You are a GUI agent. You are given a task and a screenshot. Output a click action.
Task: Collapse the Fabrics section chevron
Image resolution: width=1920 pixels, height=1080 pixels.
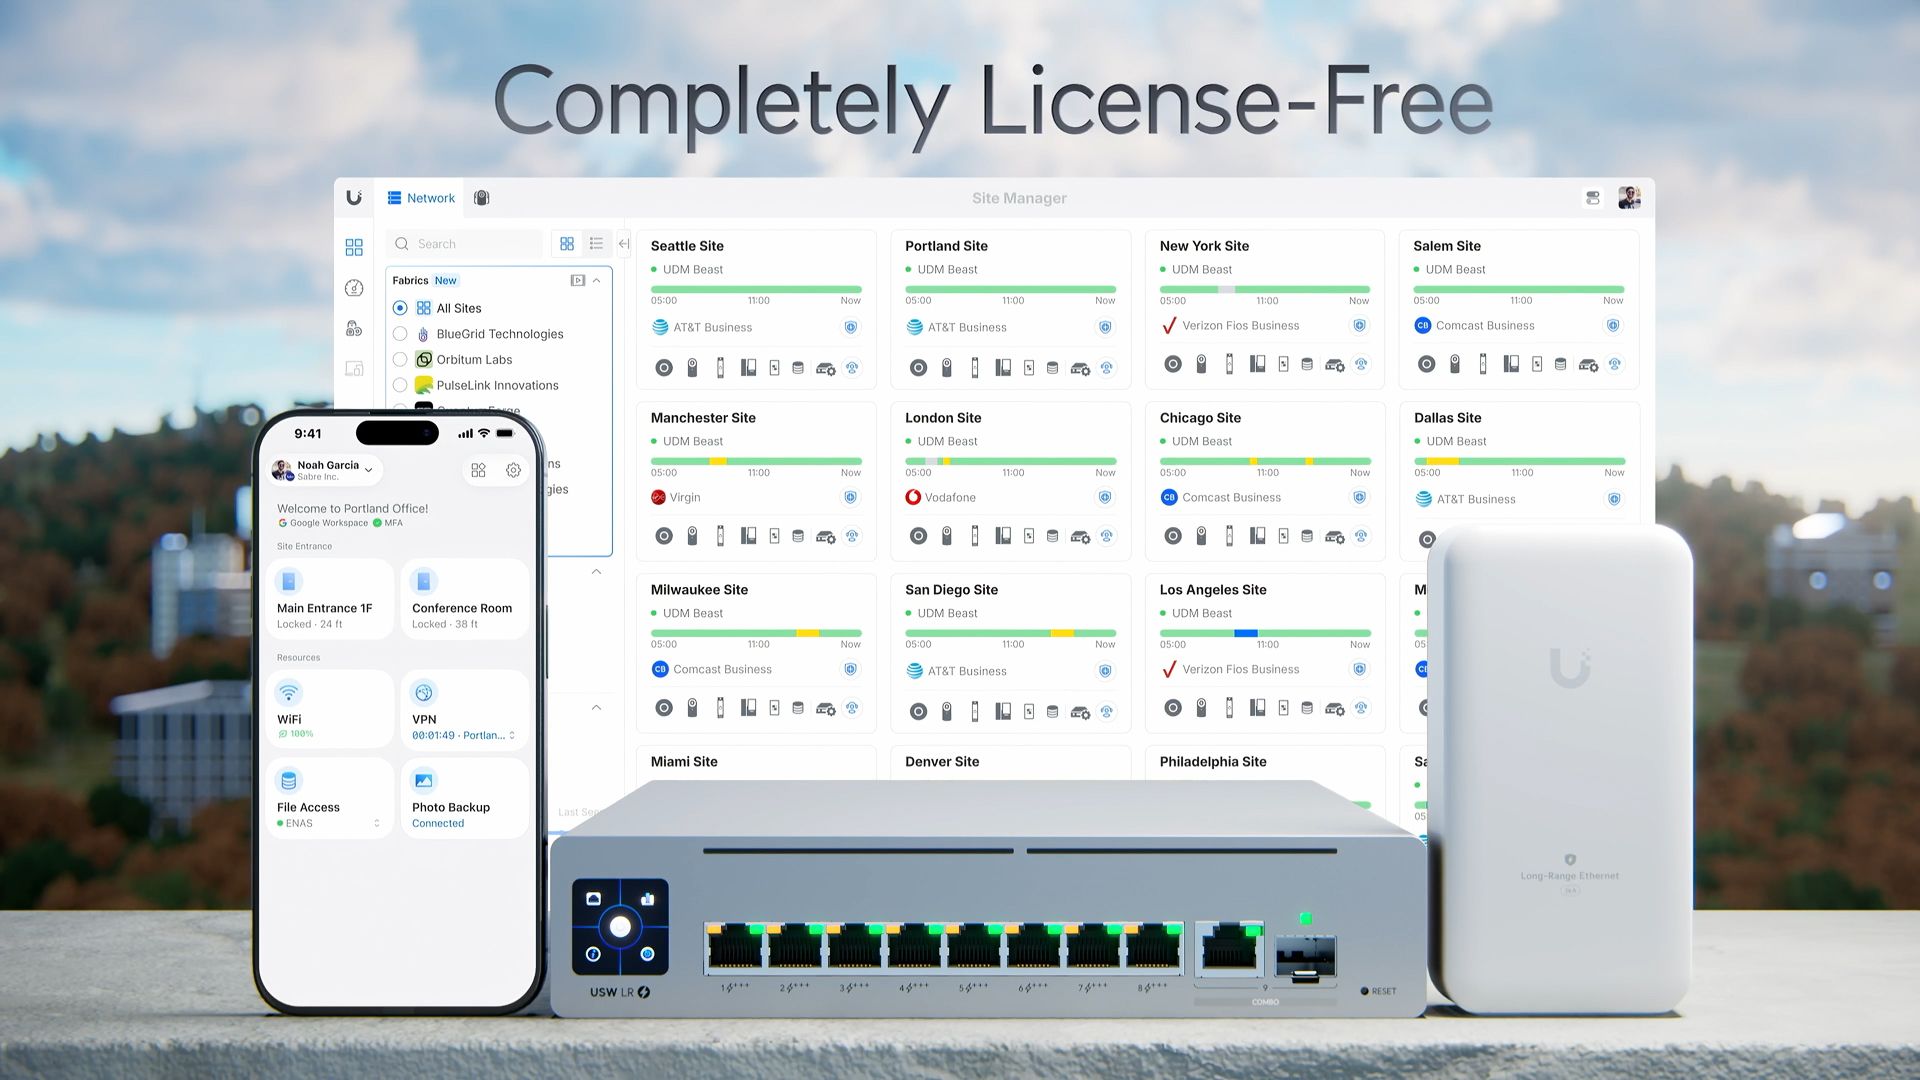pyautogui.click(x=597, y=281)
